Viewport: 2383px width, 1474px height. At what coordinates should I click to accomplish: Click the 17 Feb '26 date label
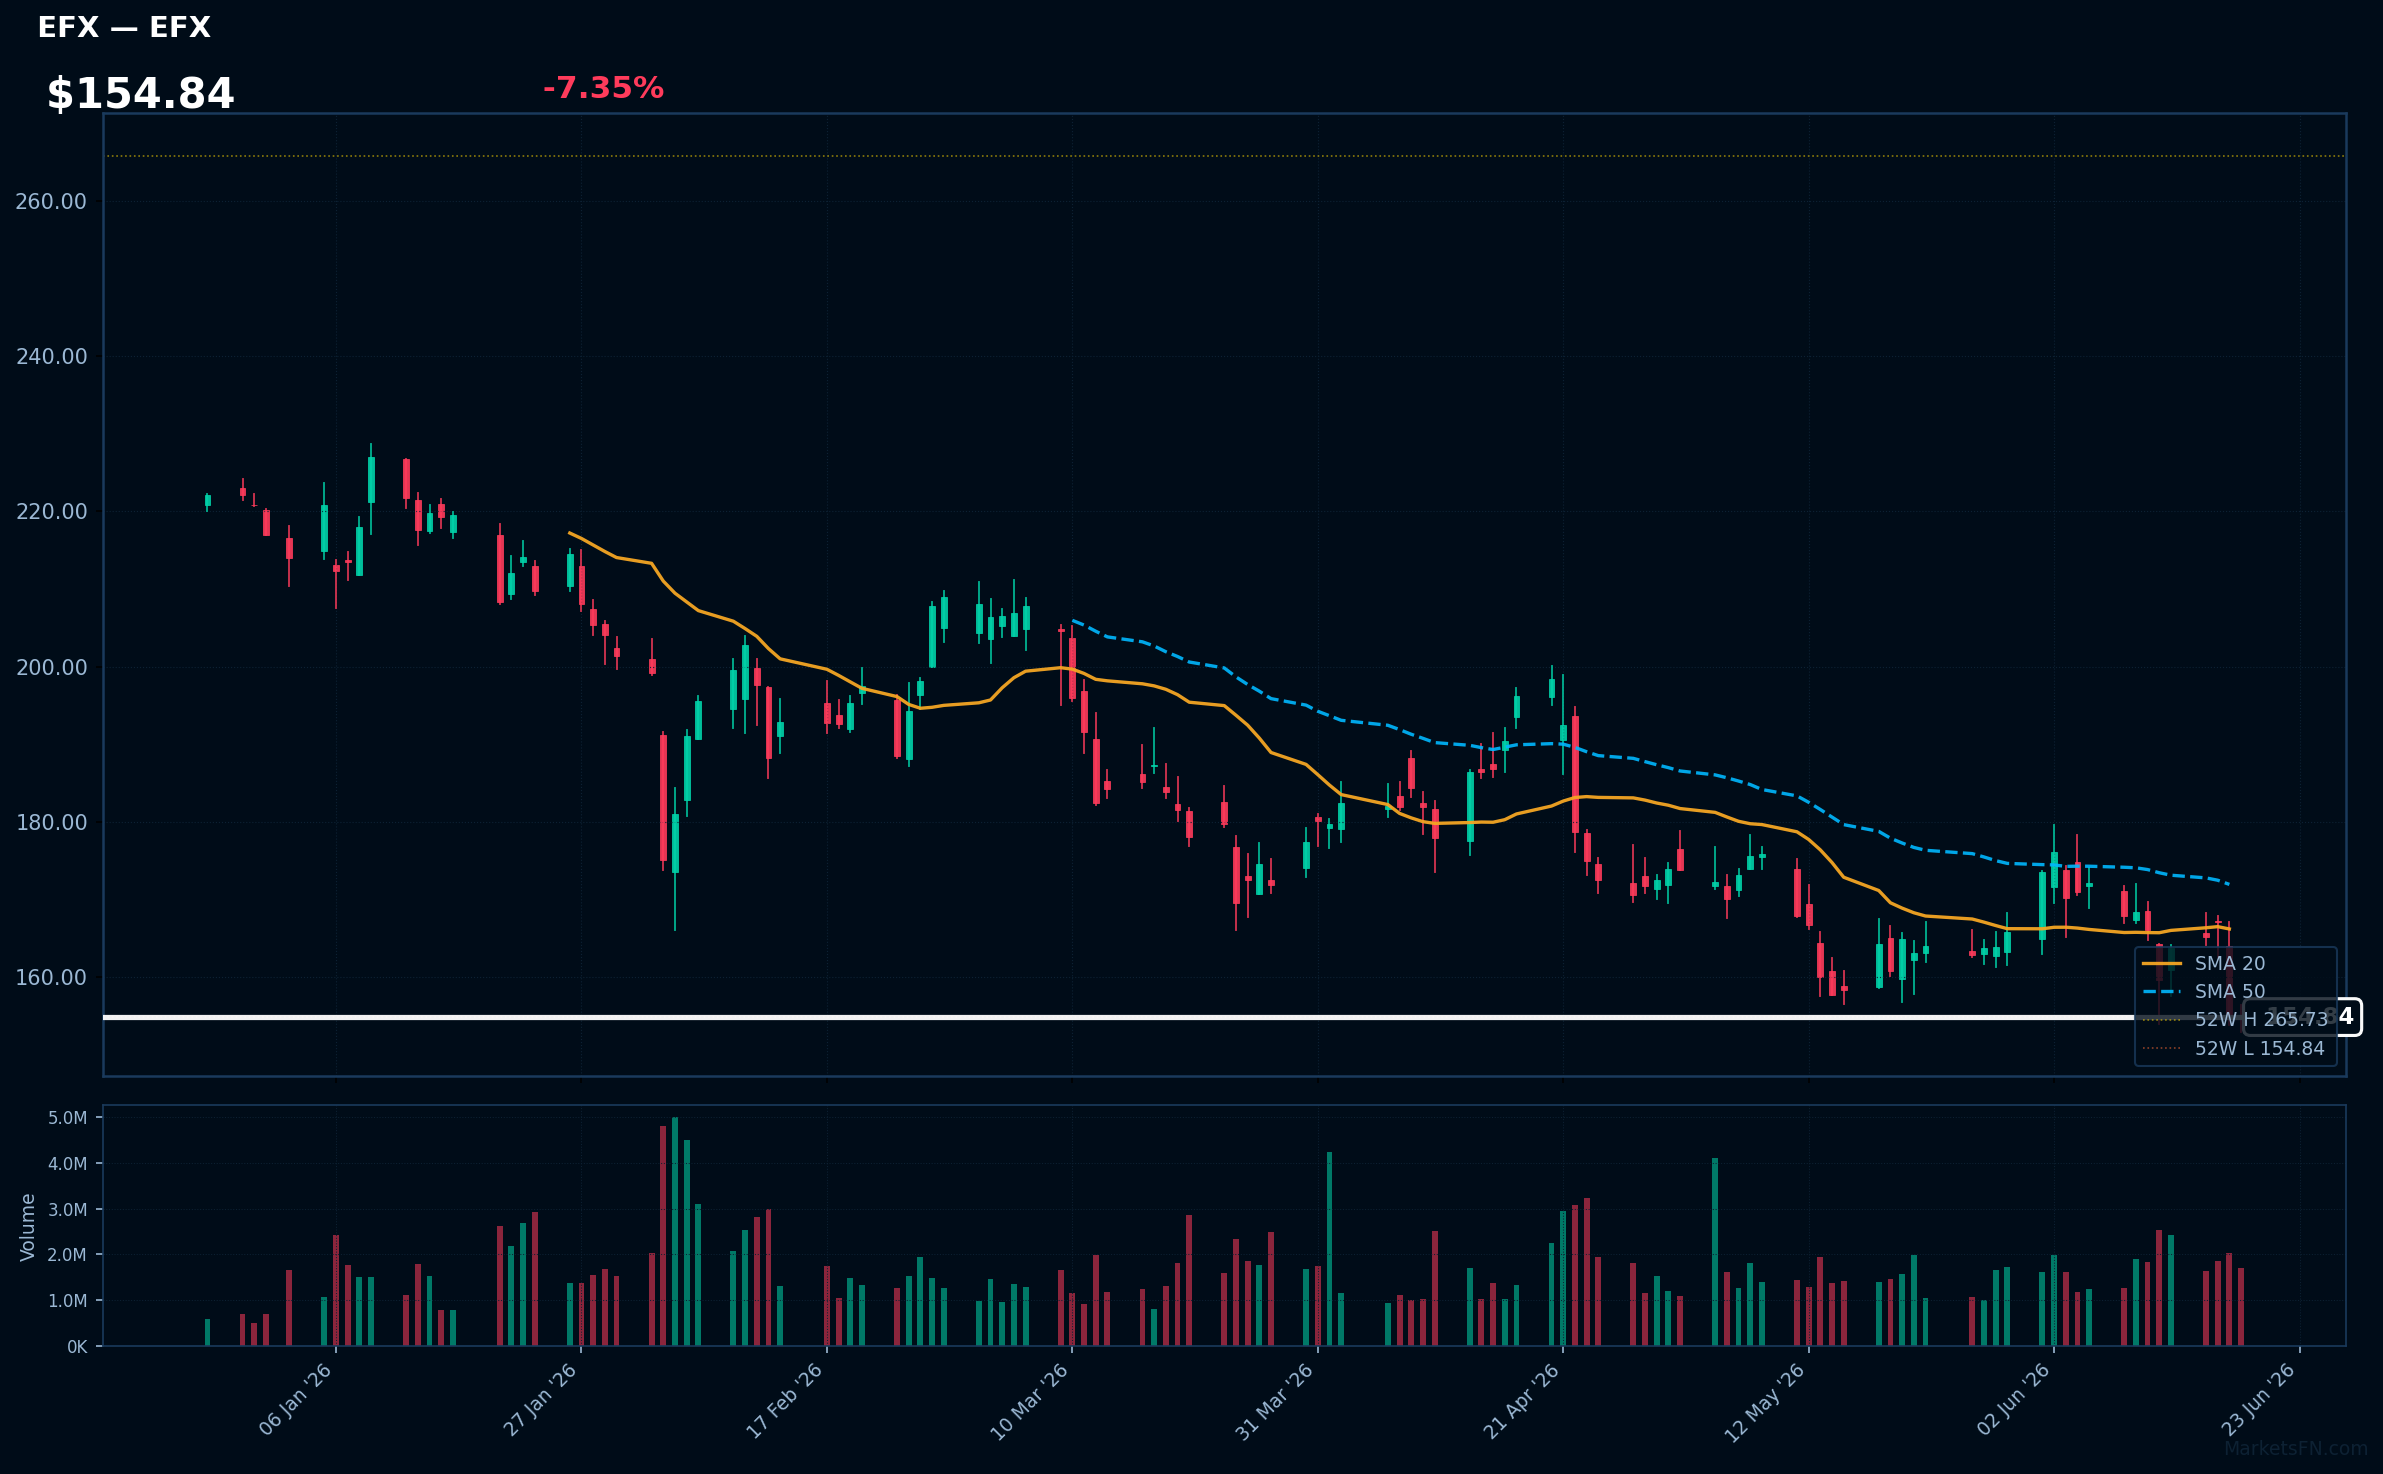point(785,1400)
